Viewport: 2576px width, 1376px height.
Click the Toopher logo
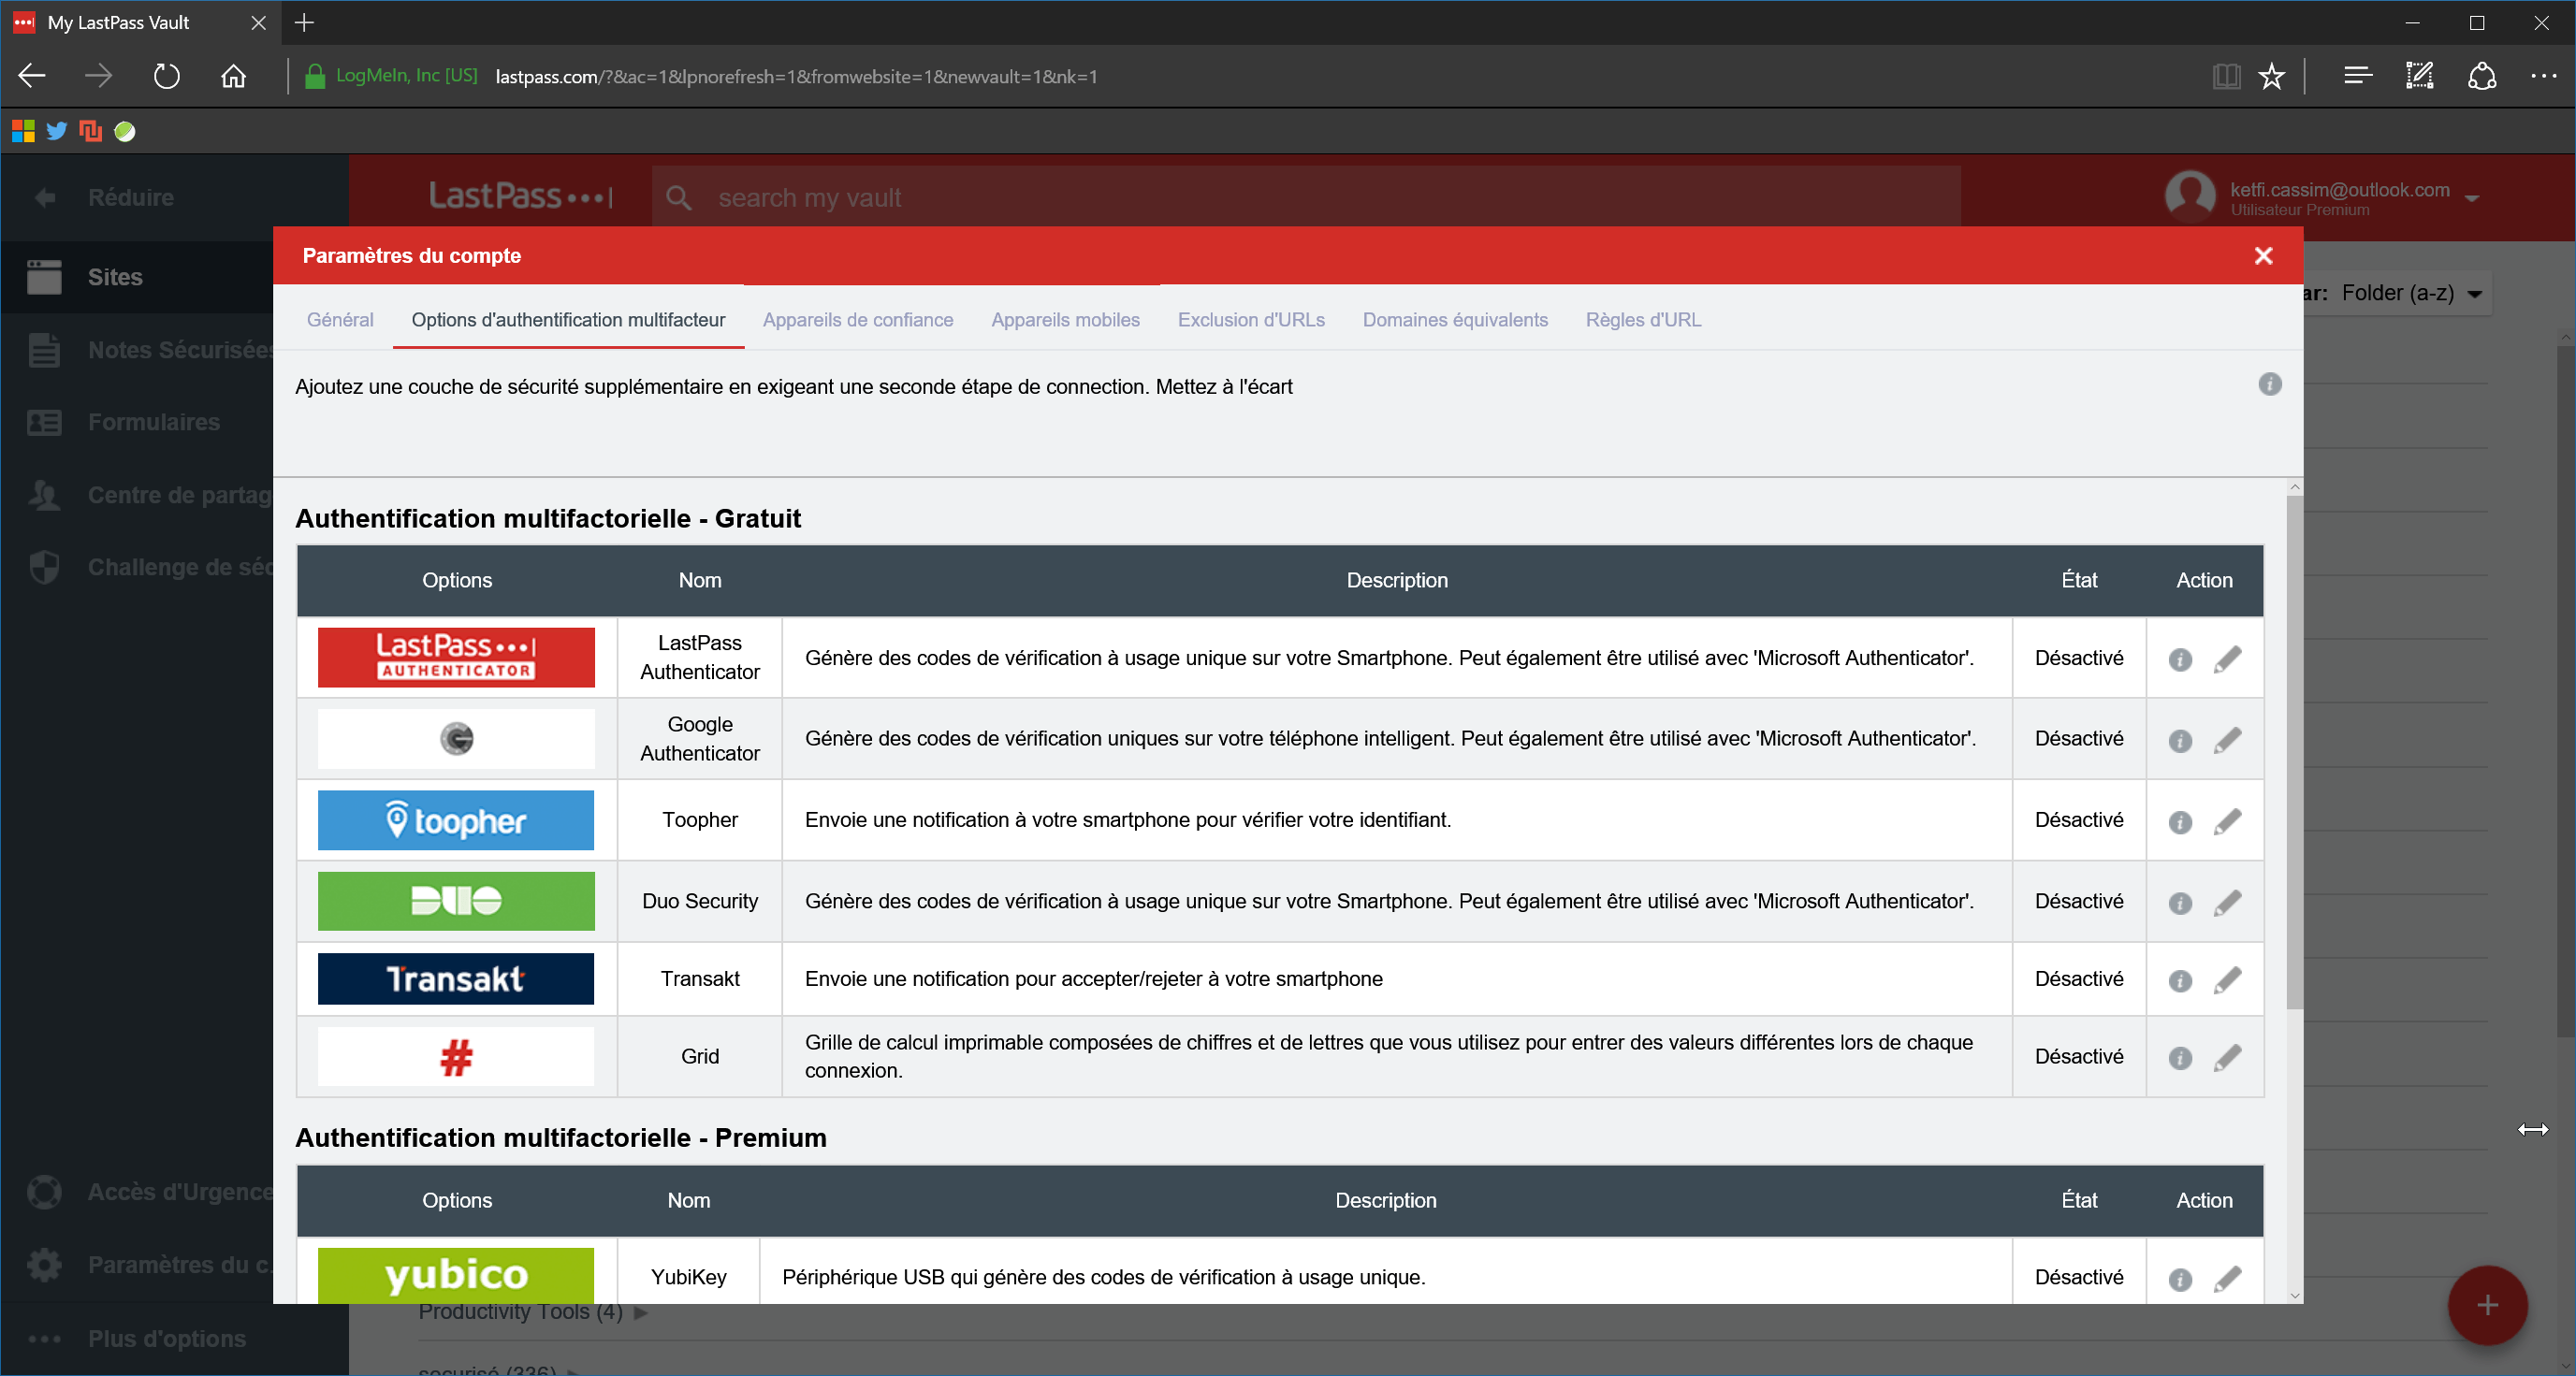click(x=456, y=820)
